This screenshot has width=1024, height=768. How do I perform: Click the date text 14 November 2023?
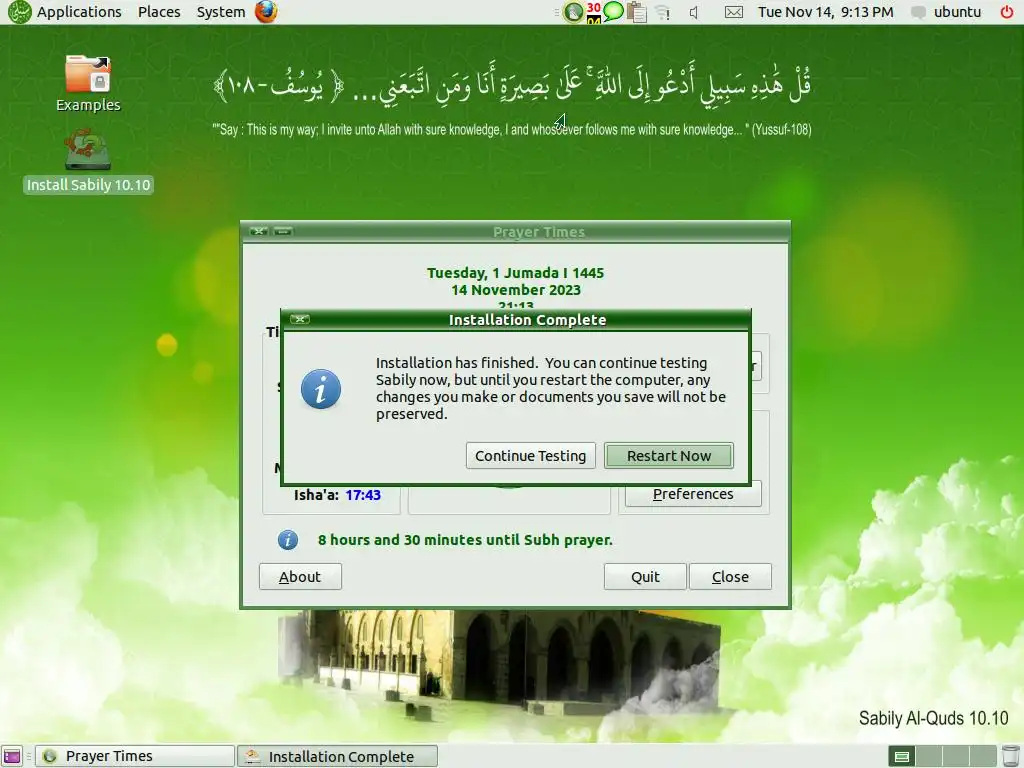[516, 290]
